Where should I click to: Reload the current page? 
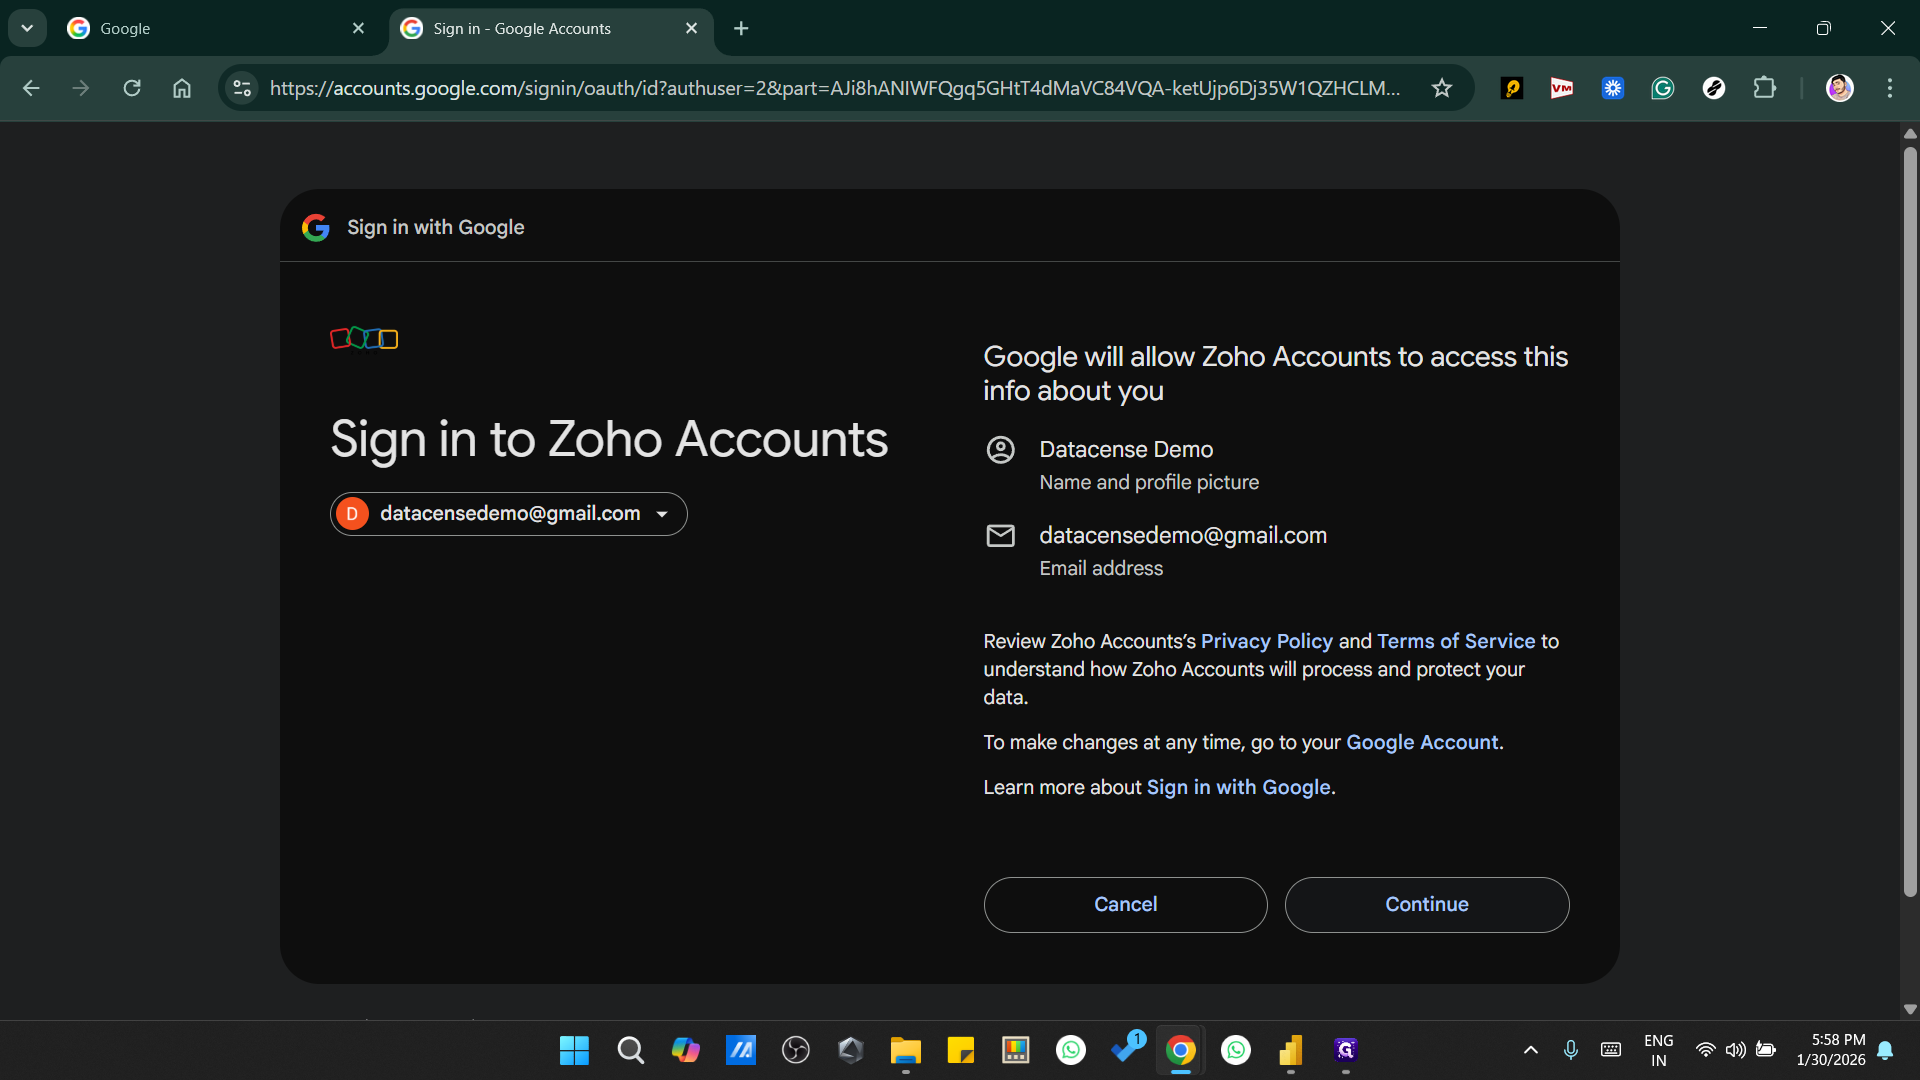pos(131,88)
